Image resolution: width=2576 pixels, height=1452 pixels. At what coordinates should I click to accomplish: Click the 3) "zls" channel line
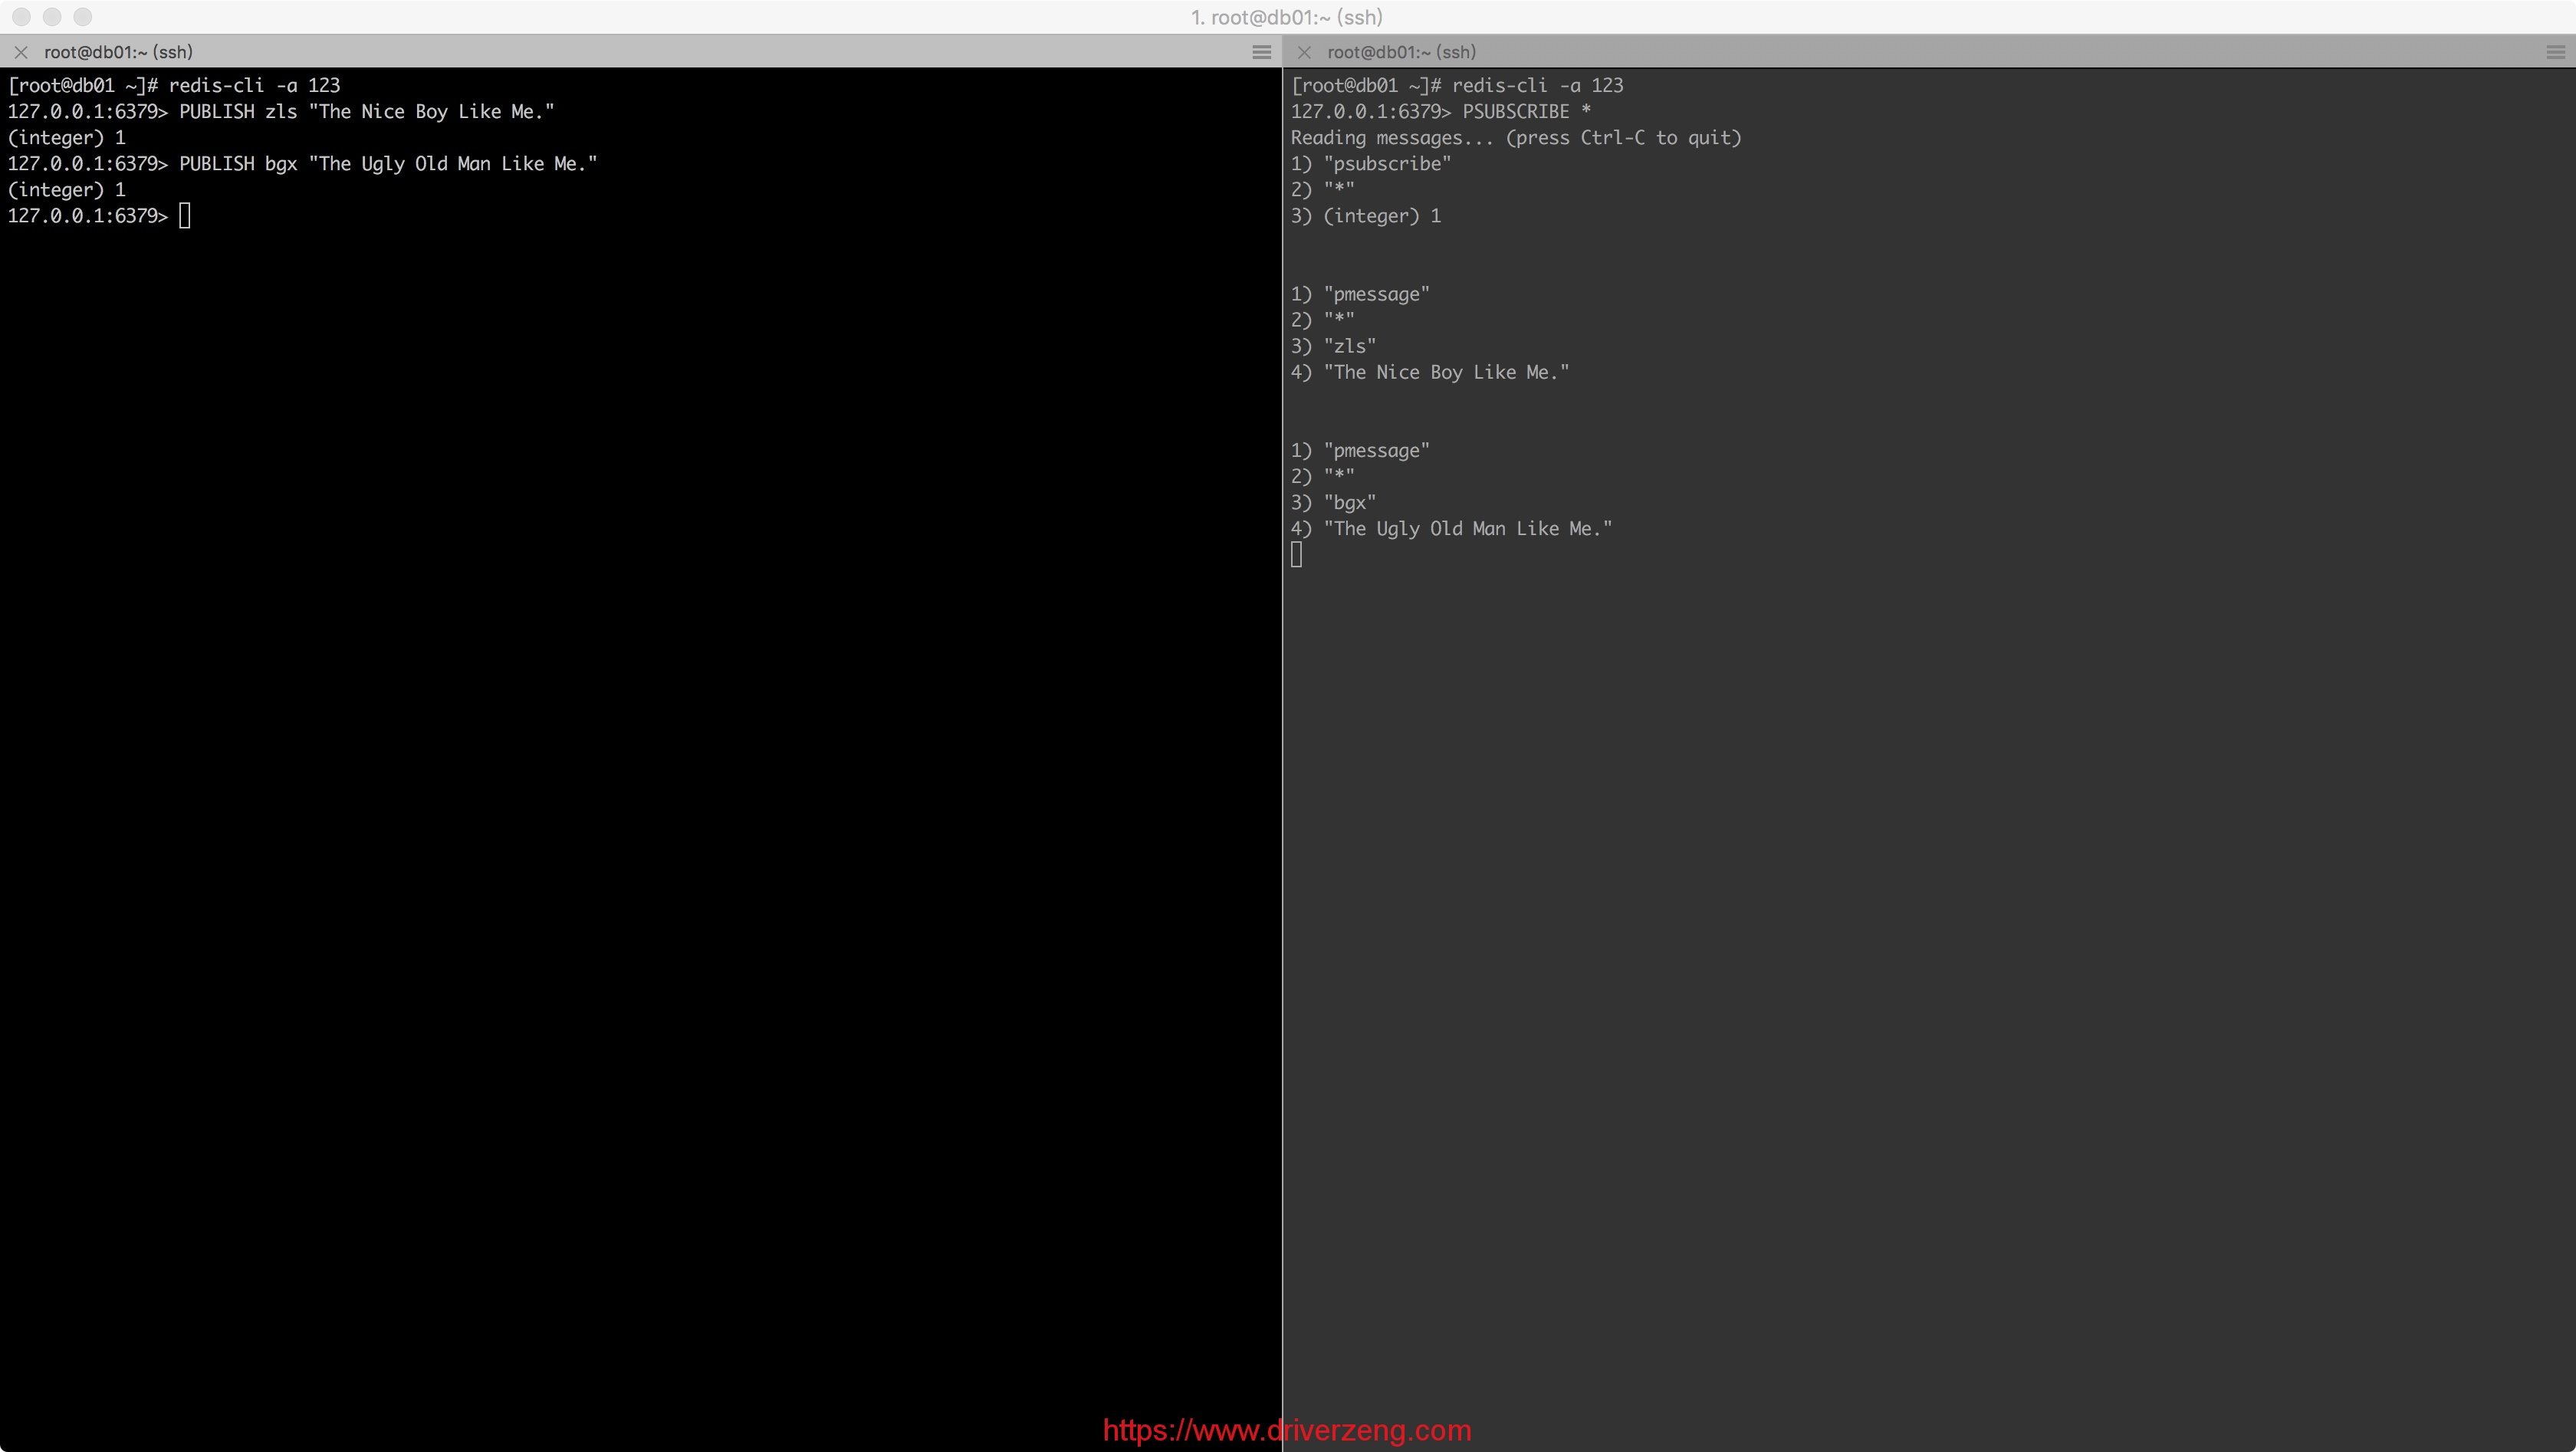1333,346
